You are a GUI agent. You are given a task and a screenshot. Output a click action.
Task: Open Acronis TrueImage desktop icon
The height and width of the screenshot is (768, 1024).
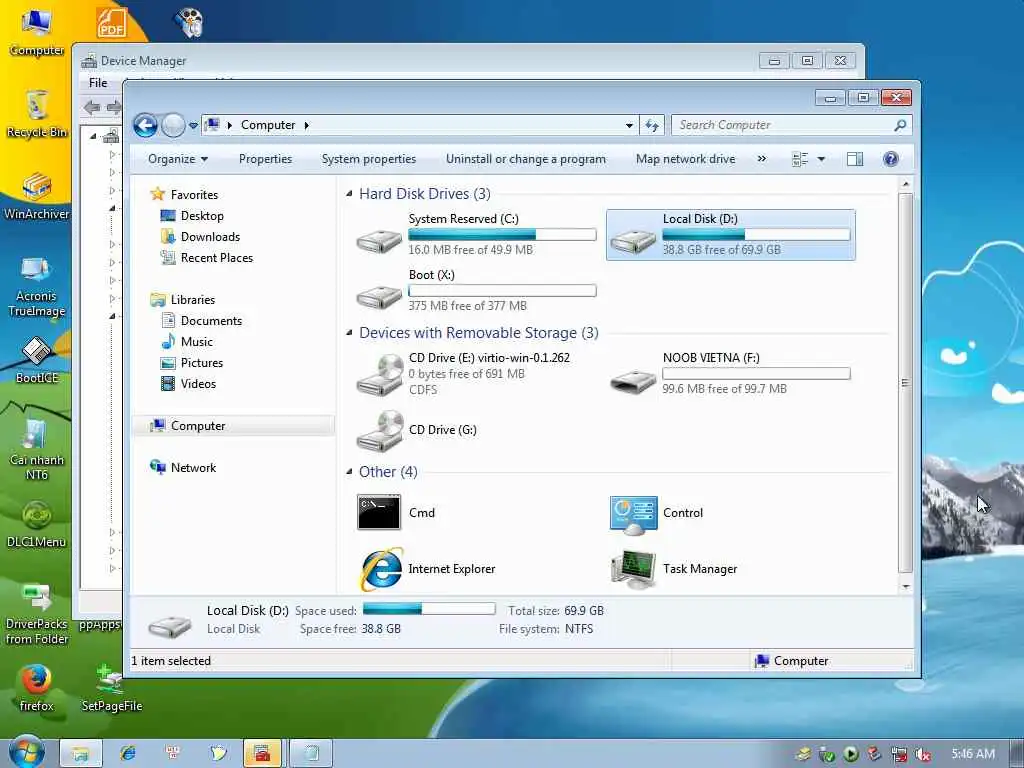[x=37, y=287]
